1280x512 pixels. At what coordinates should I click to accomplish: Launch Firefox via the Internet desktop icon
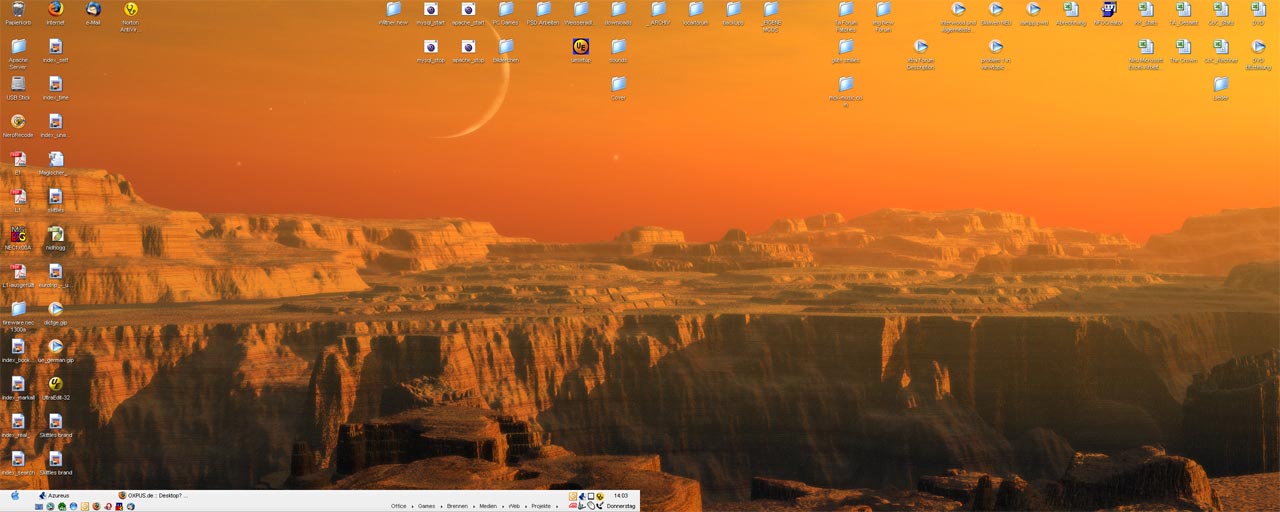click(x=55, y=9)
